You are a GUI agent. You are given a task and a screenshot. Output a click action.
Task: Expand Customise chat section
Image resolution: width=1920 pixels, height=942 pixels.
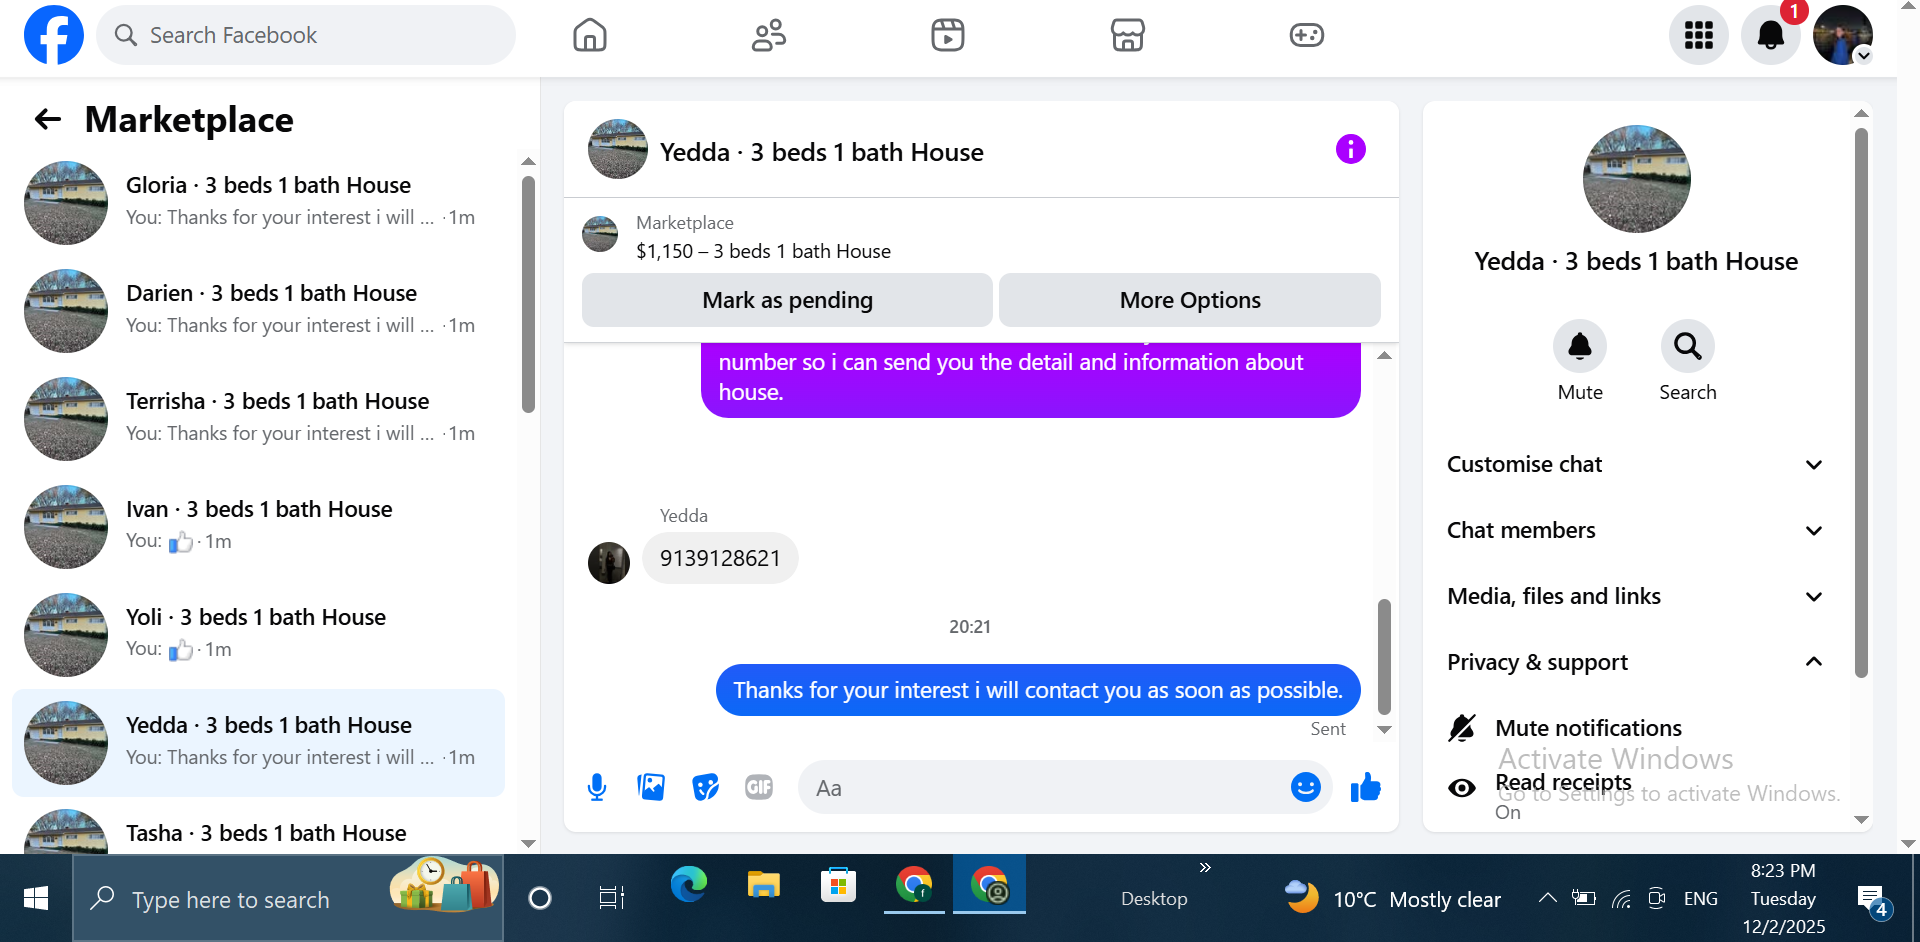[x=1636, y=464]
